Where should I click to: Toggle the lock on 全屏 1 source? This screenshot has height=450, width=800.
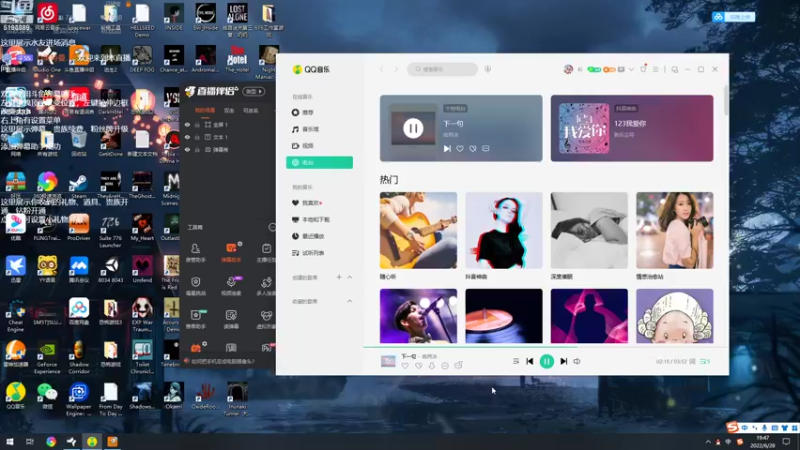197,124
